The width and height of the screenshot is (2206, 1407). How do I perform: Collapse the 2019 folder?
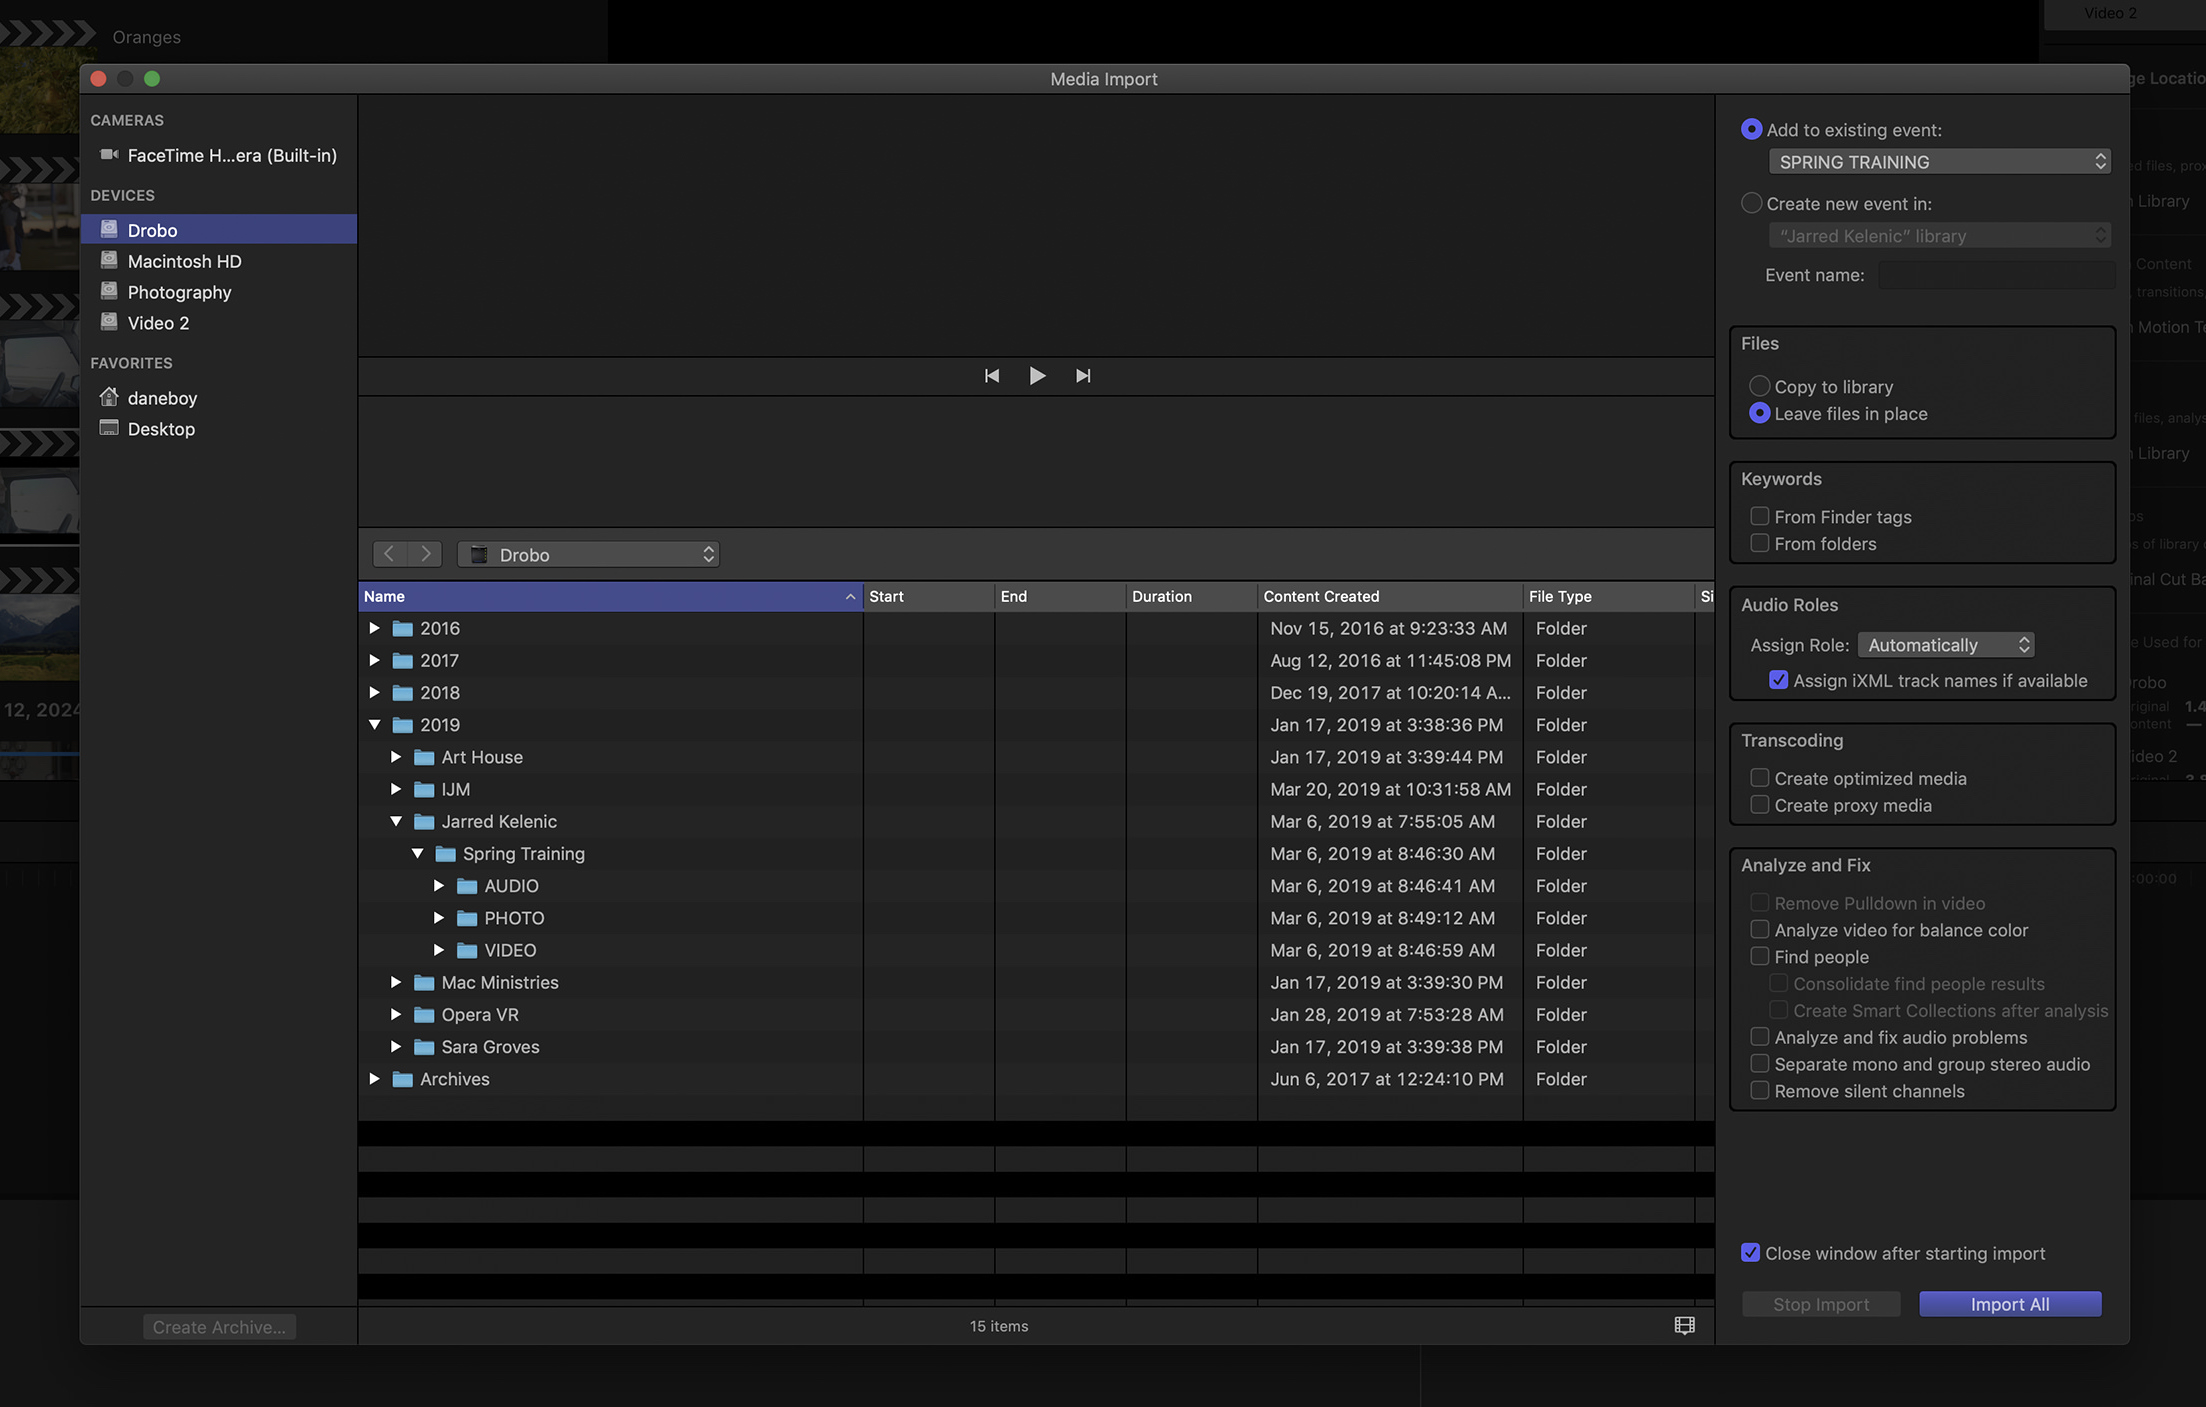[375, 725]
